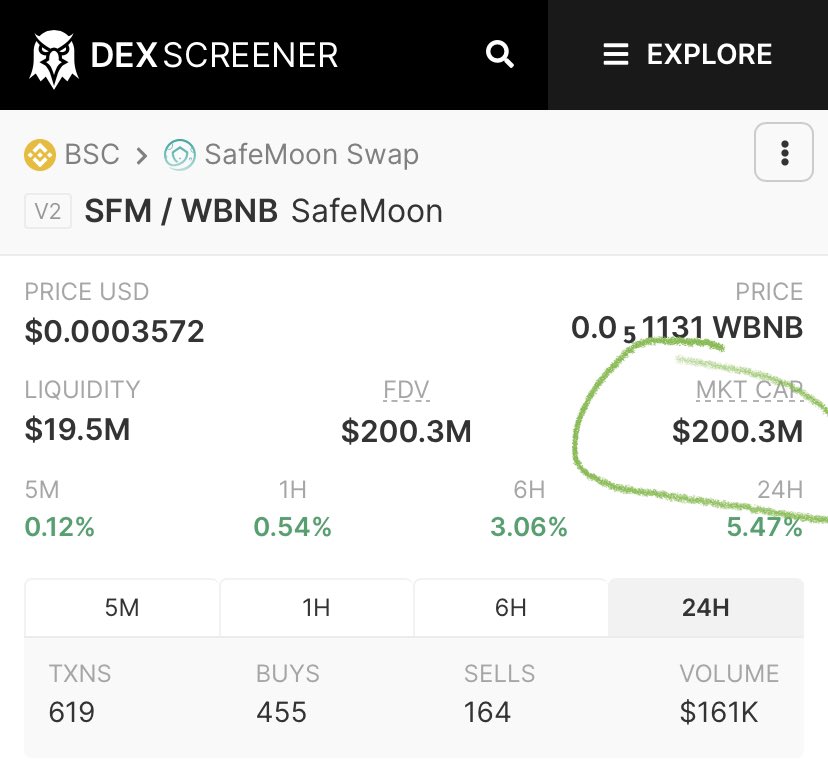Click the 3.06% six-hour change

pyautogui.click(x=529, y=527)
